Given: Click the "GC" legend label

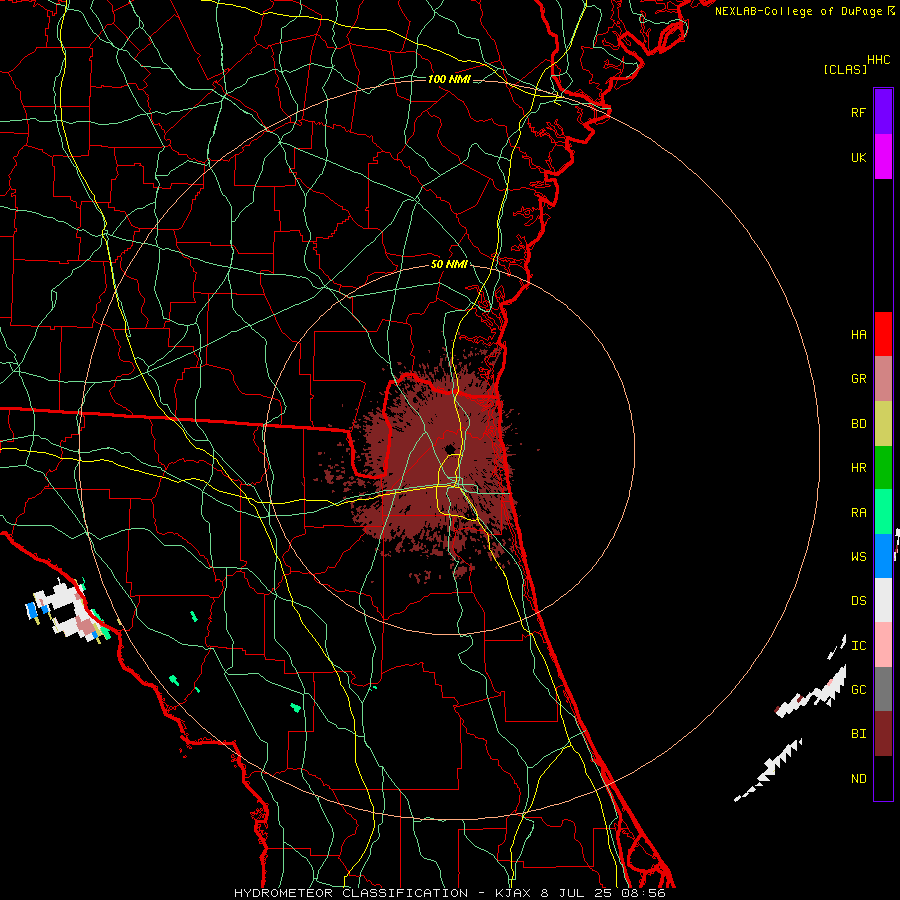Looking at the screenshot, I should pos(859,690).
